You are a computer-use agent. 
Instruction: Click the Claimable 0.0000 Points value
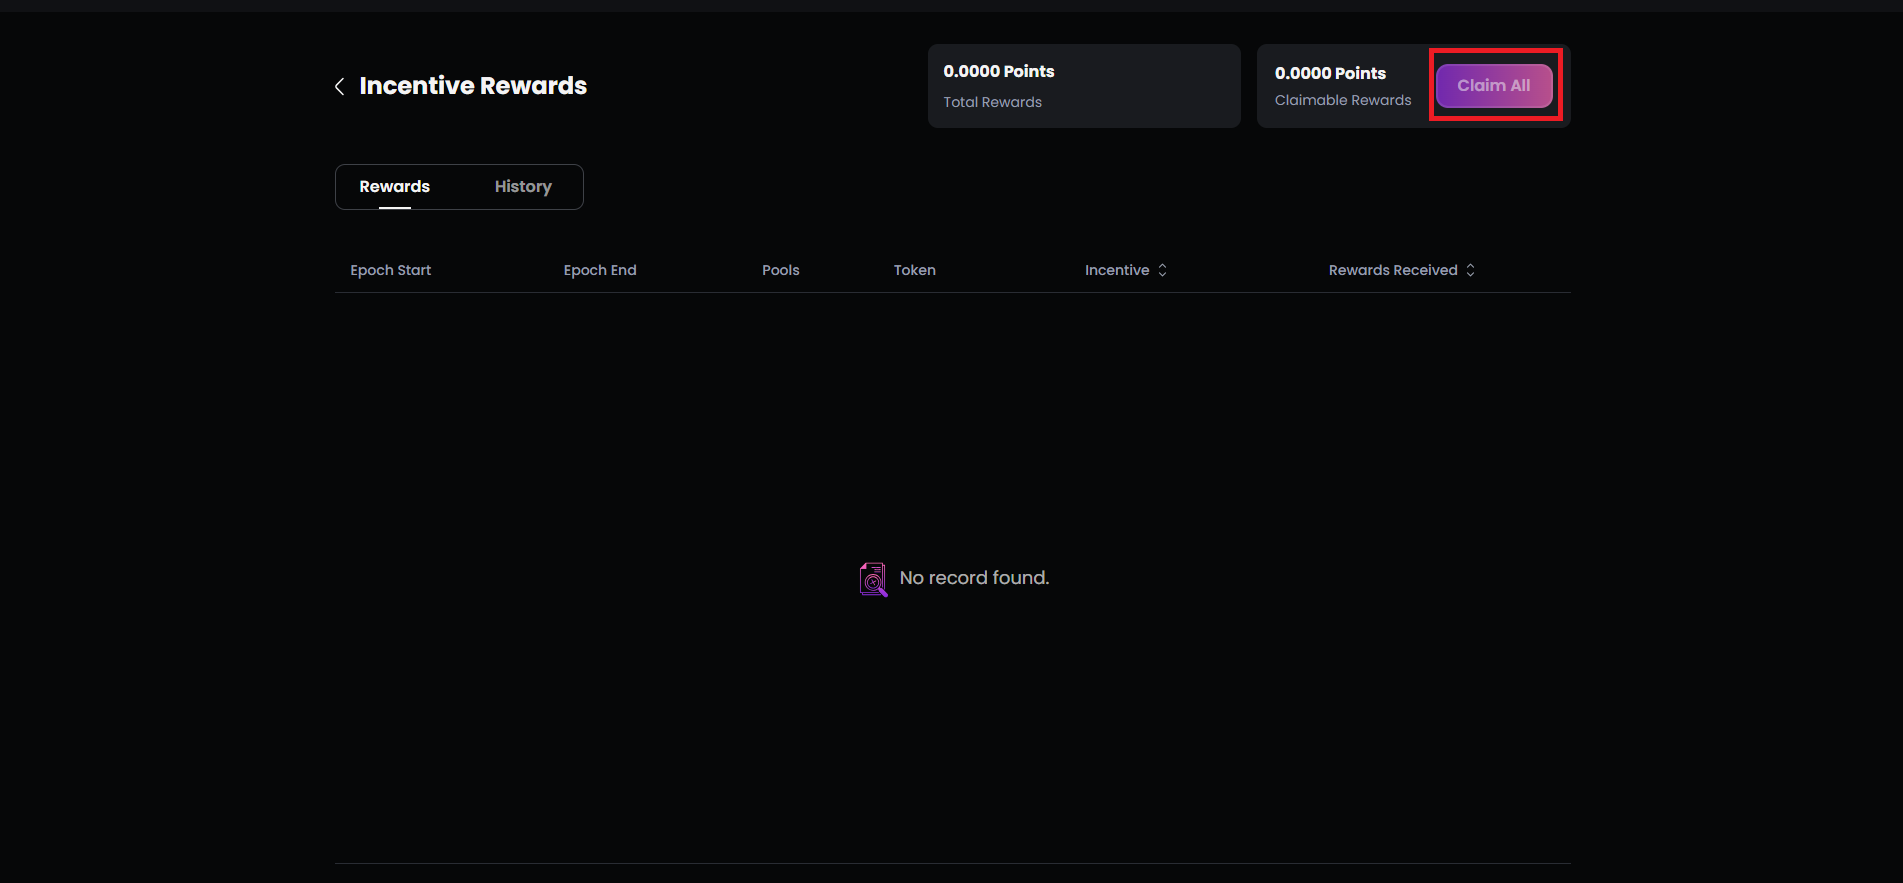click(1329, 73)
